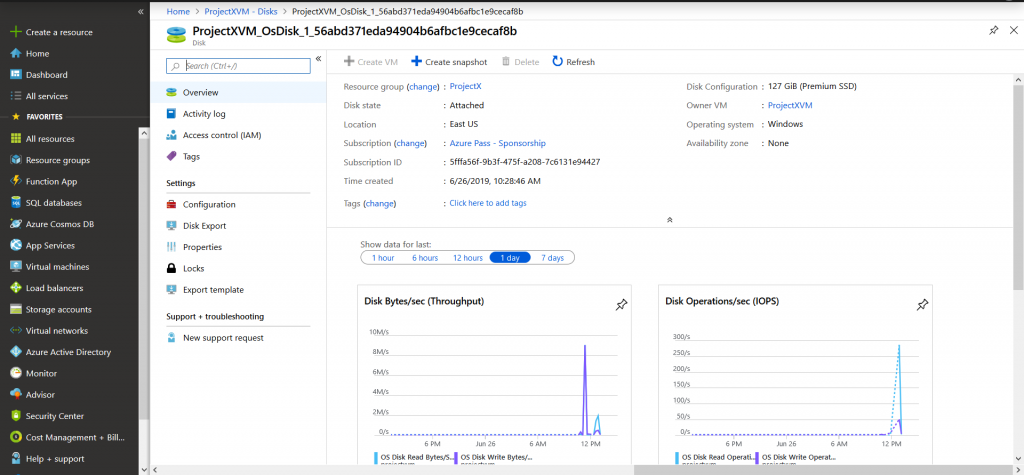Pin the Disk Bytes/sec Throughput chart
This screenshot has height=475, width=1024.
(621, 304)
